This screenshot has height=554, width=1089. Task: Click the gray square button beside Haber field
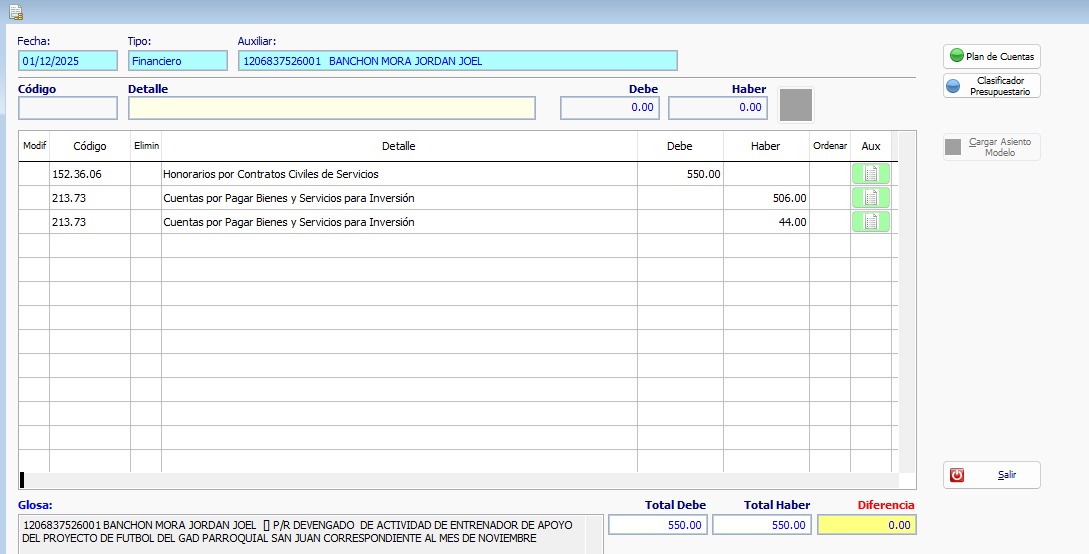796,106
